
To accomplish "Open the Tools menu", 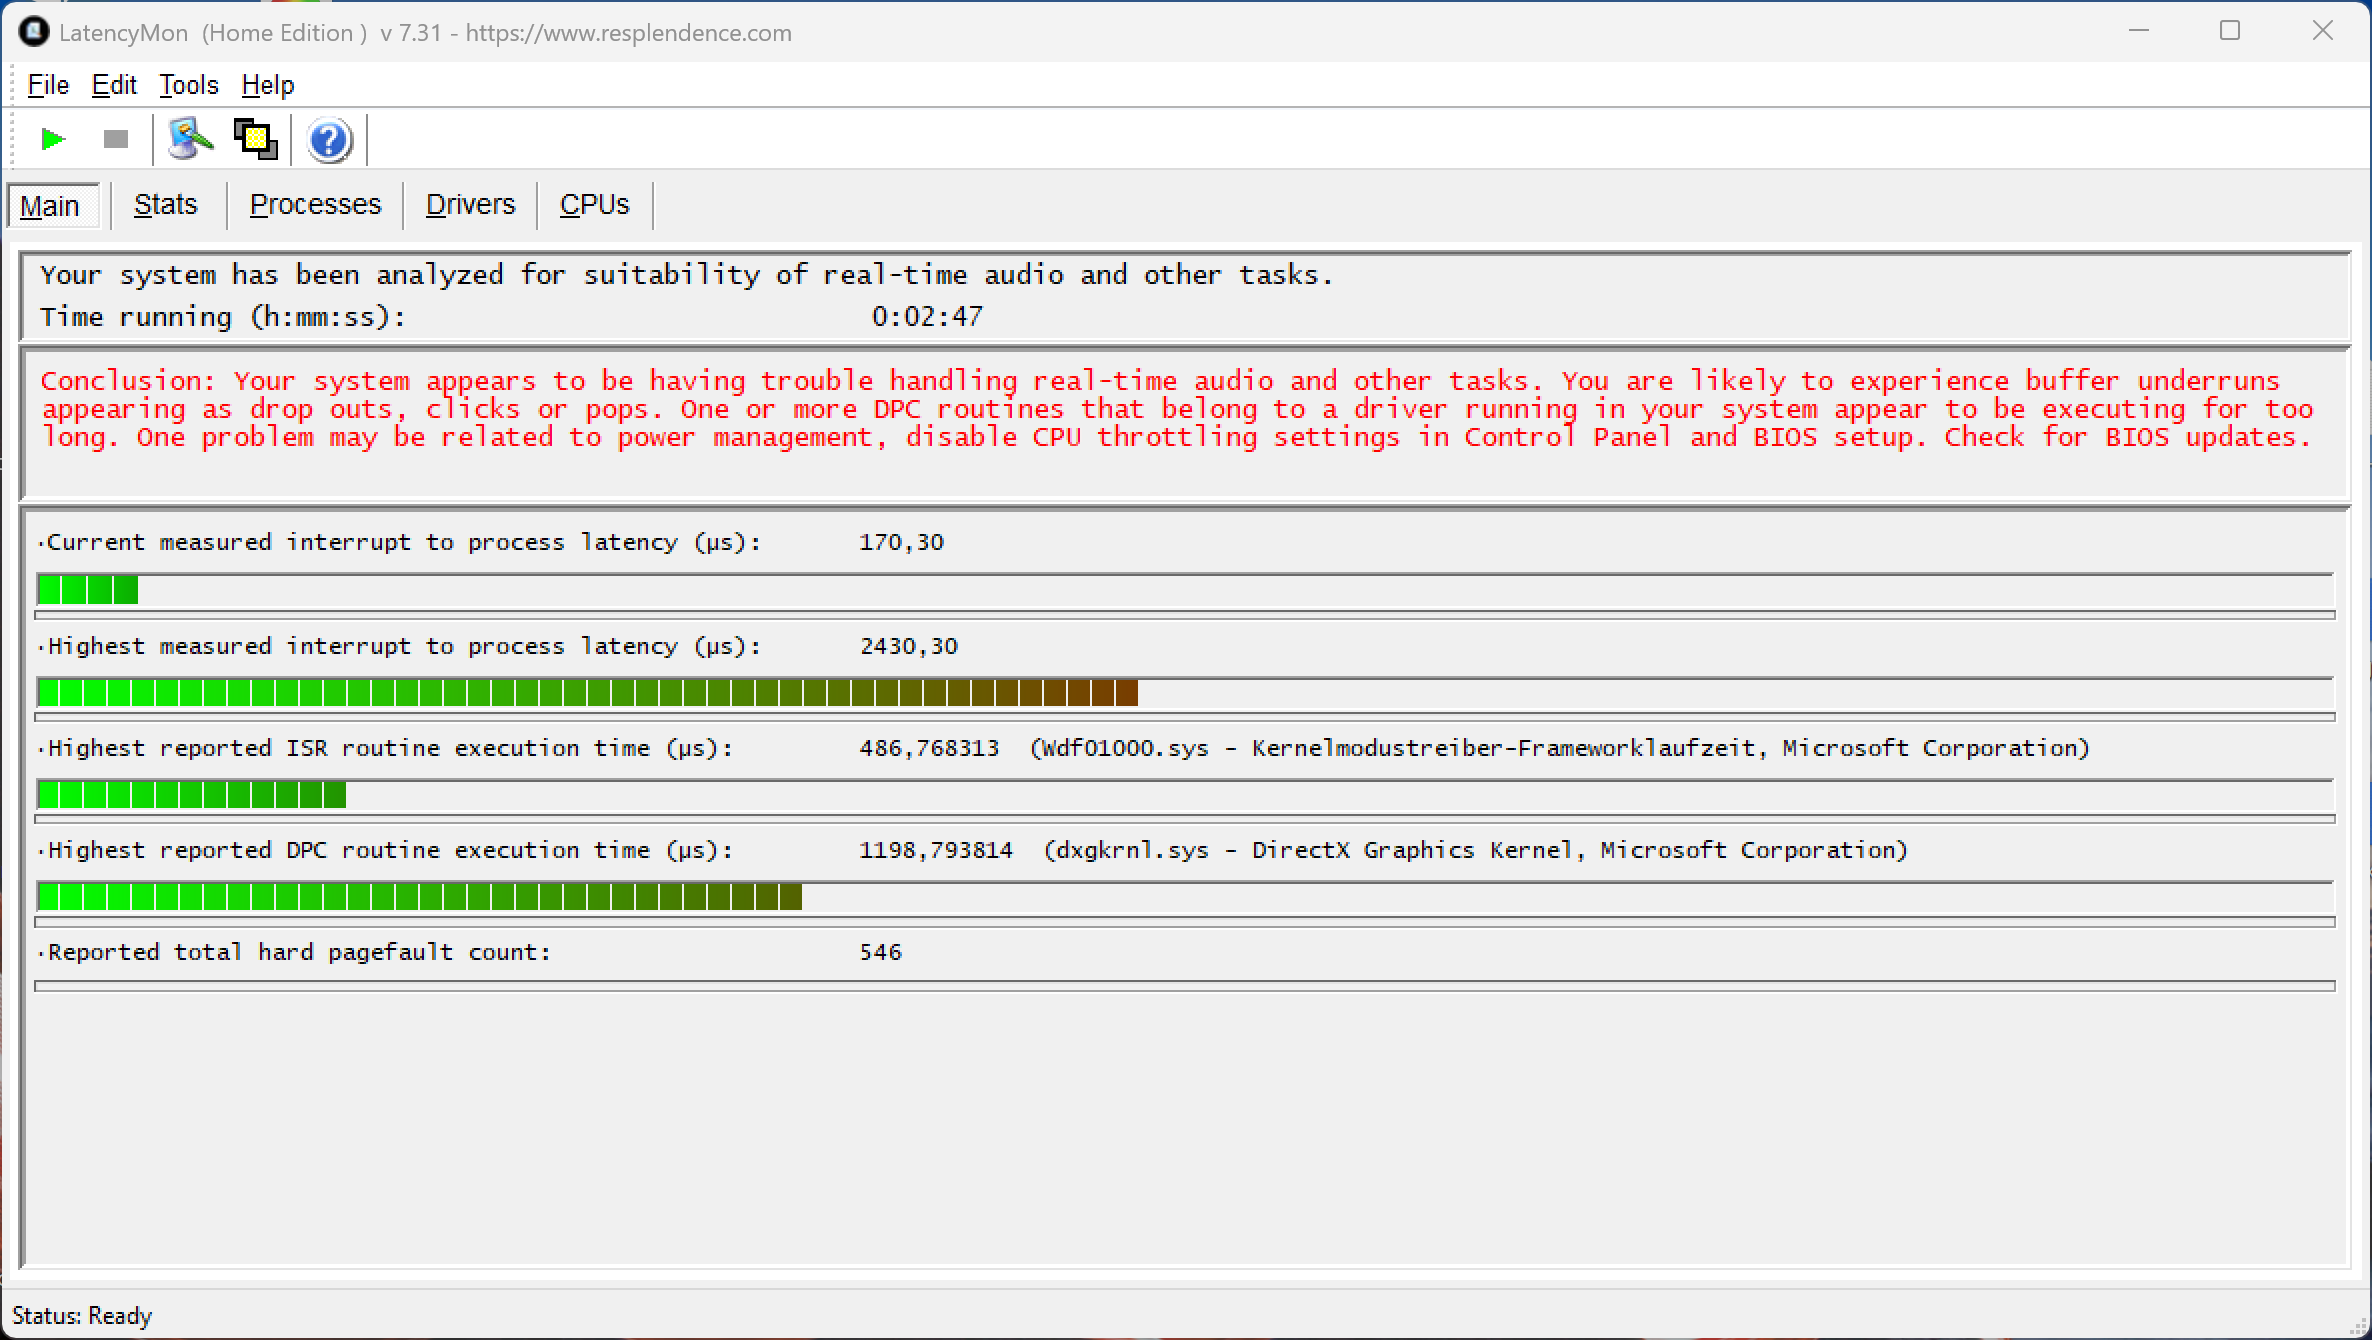I will [188, 85].
